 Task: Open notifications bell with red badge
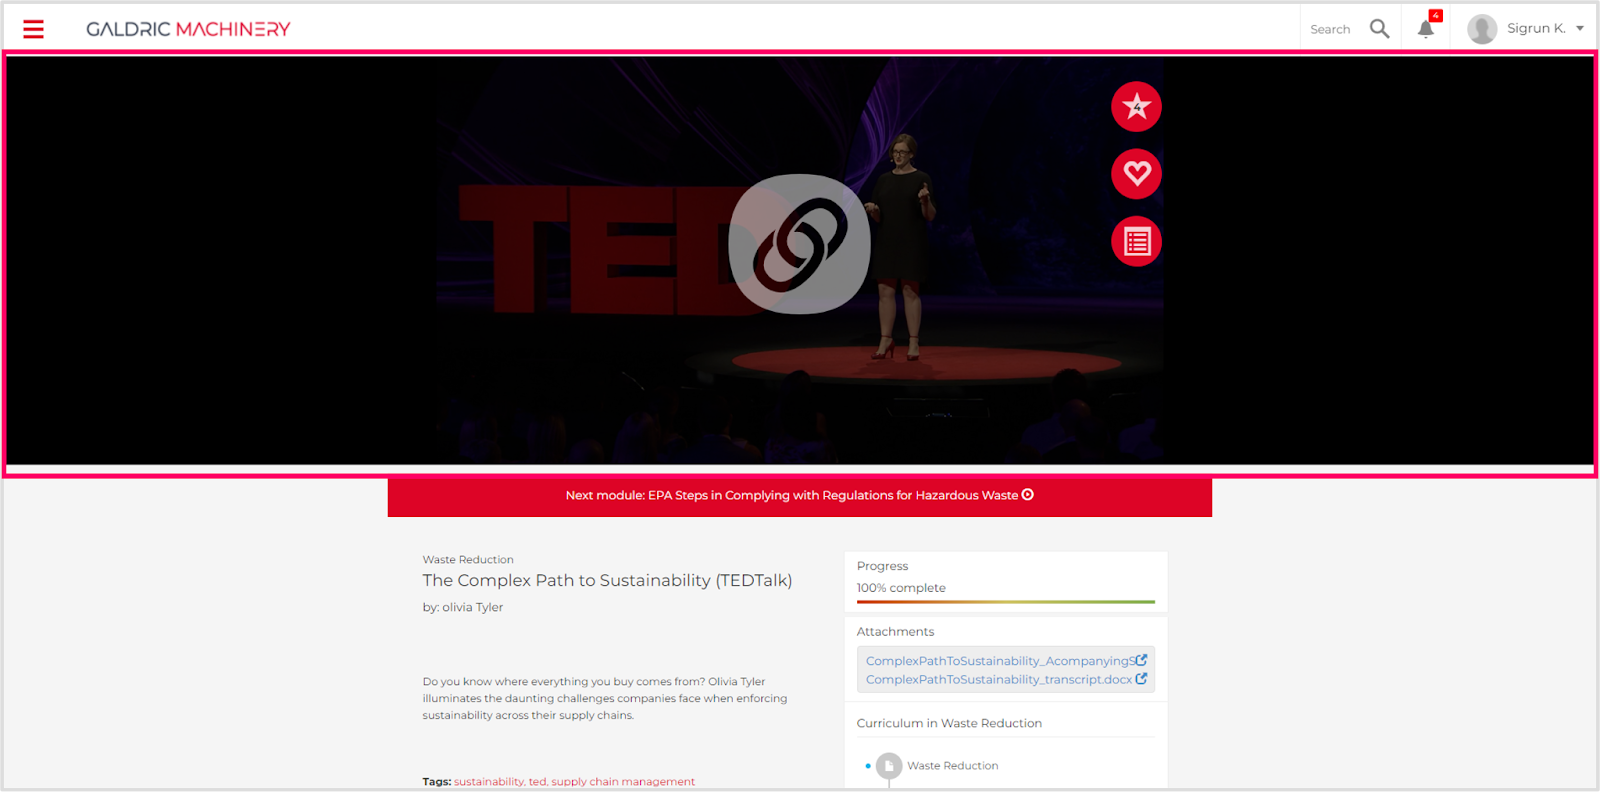pos(1426,28)
